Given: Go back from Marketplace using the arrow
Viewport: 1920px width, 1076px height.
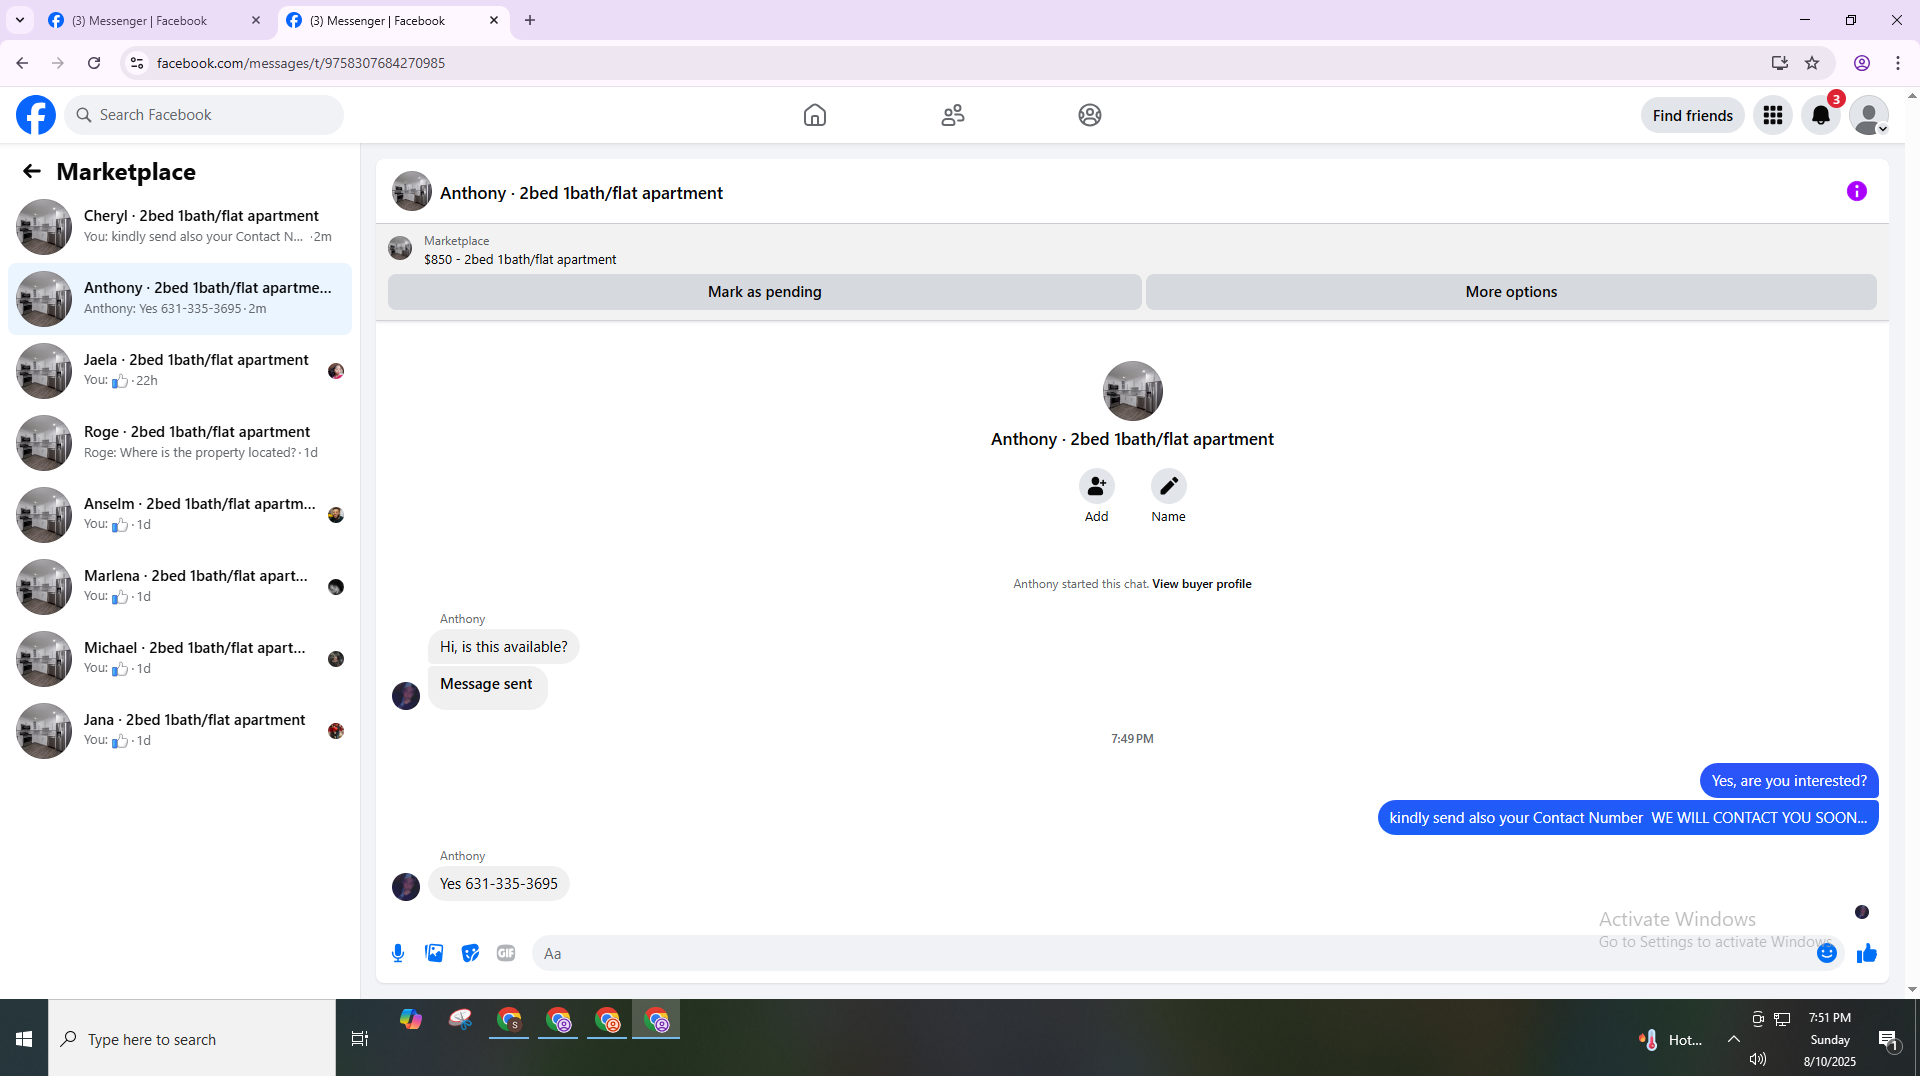Looking at the screenshot, I should 32,172.
